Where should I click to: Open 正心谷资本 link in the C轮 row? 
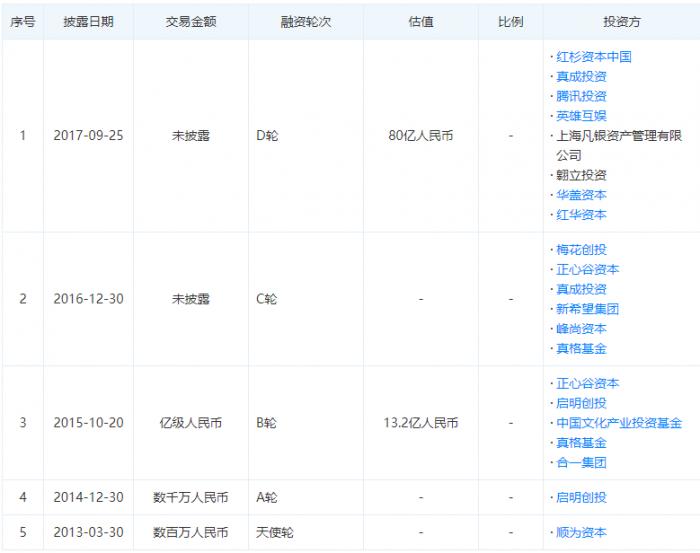(587, 269)
